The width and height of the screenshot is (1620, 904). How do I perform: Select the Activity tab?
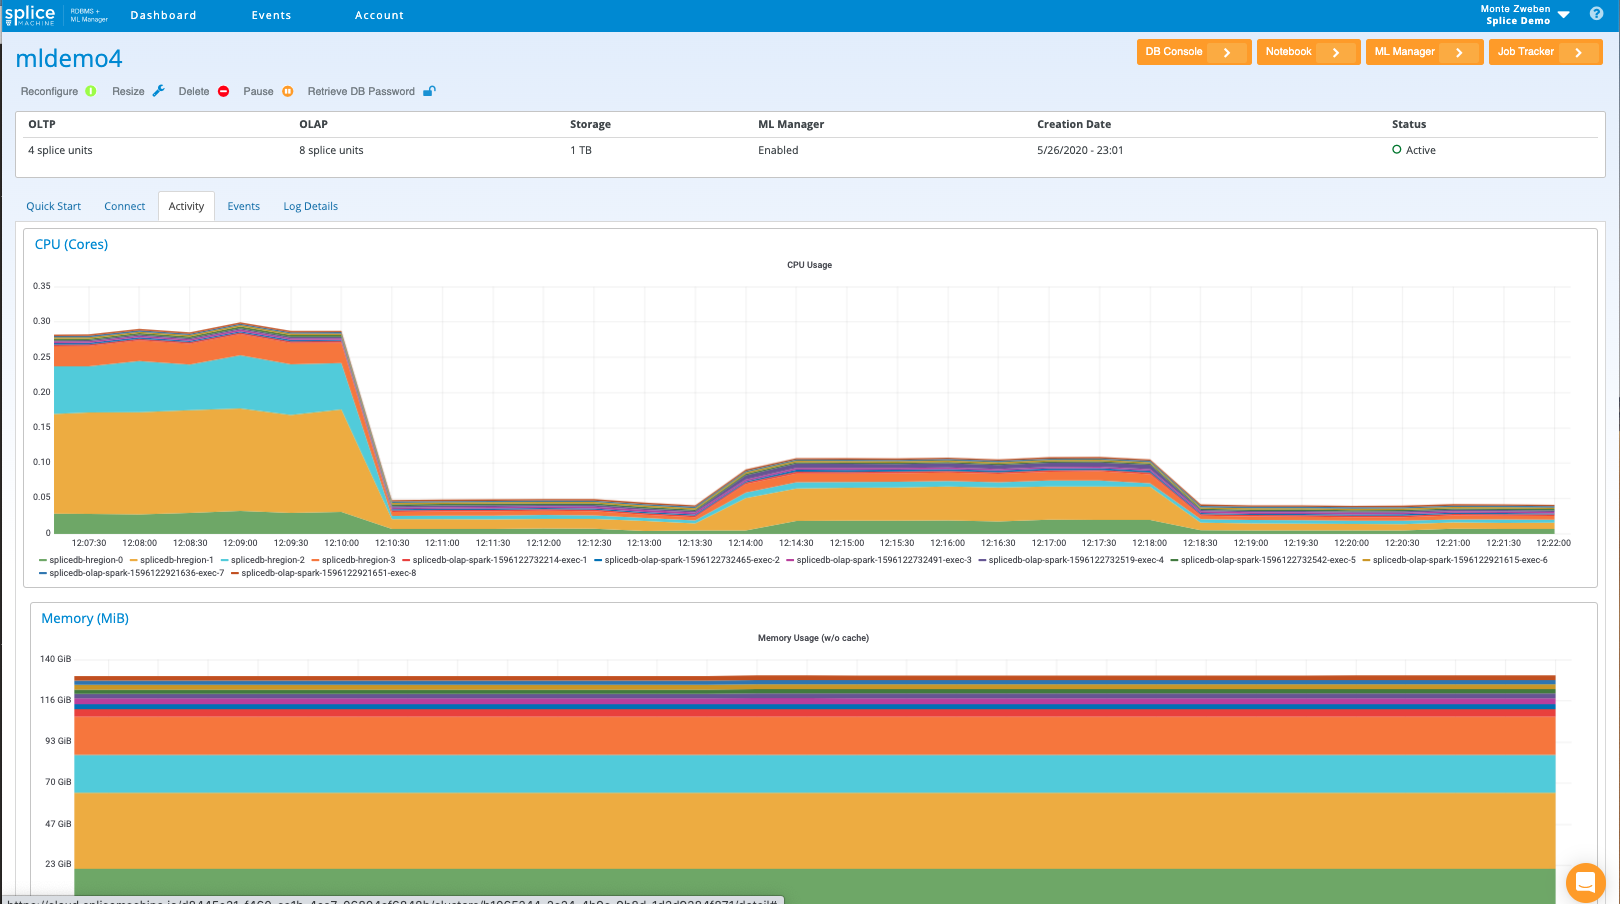186,206
